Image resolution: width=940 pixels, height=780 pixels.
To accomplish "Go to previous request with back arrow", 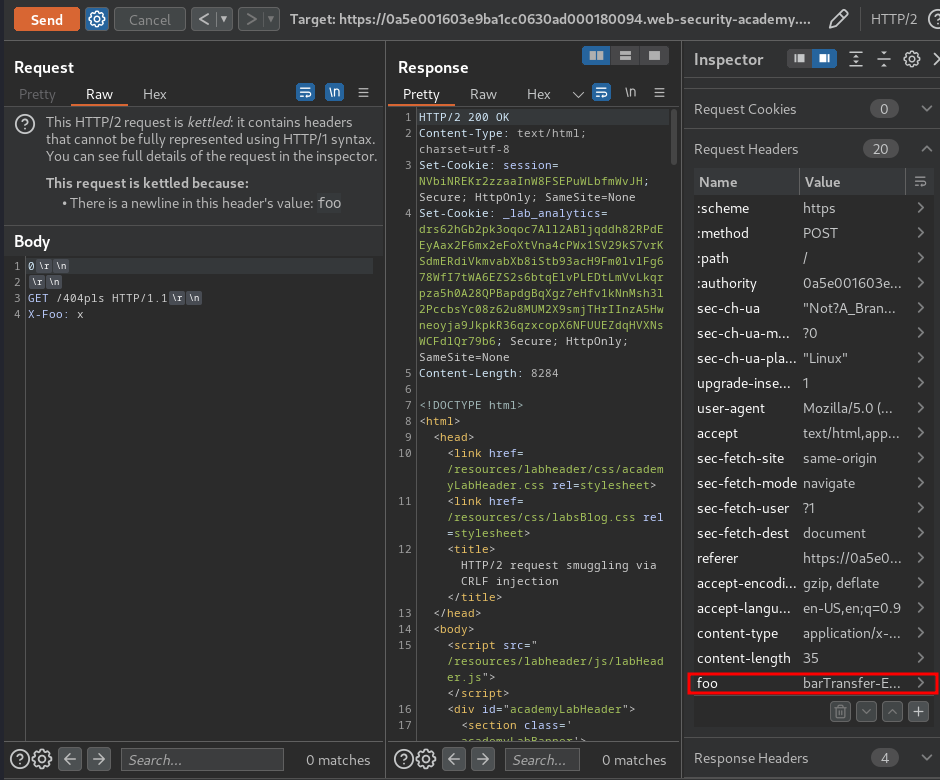I will [x=204, y=19].
